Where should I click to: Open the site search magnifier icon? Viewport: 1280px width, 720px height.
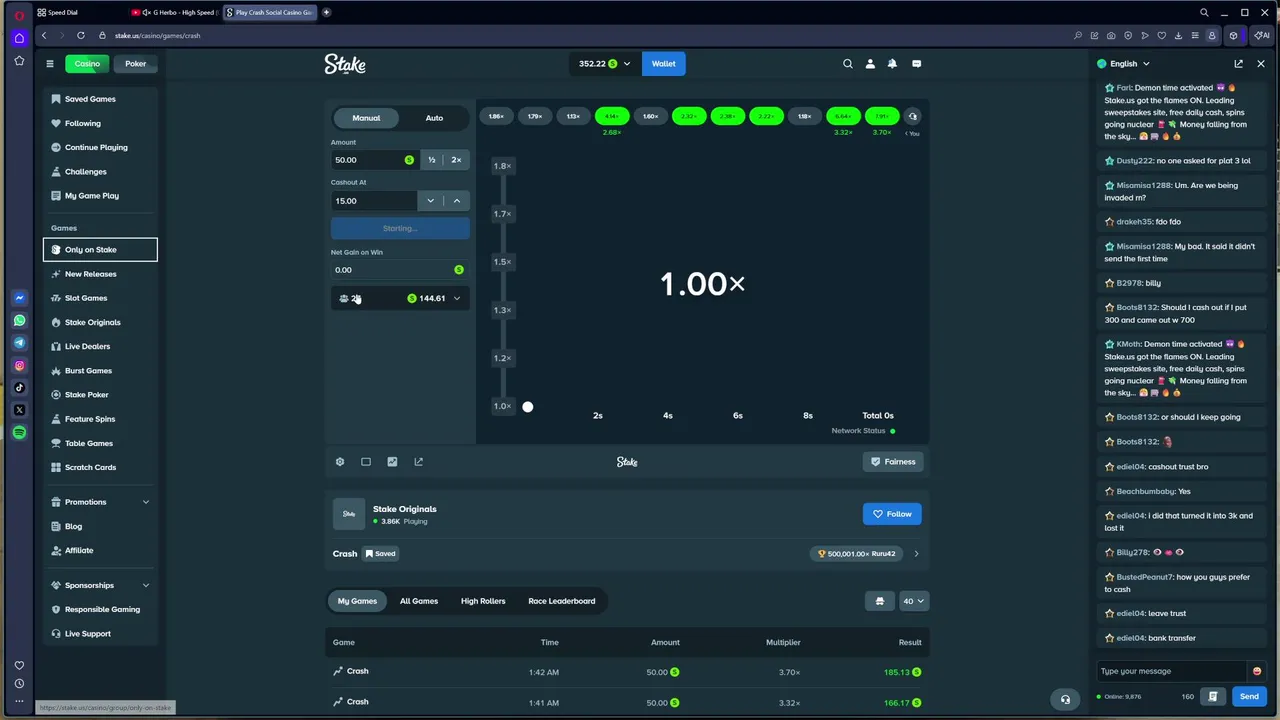click(848, 64)
